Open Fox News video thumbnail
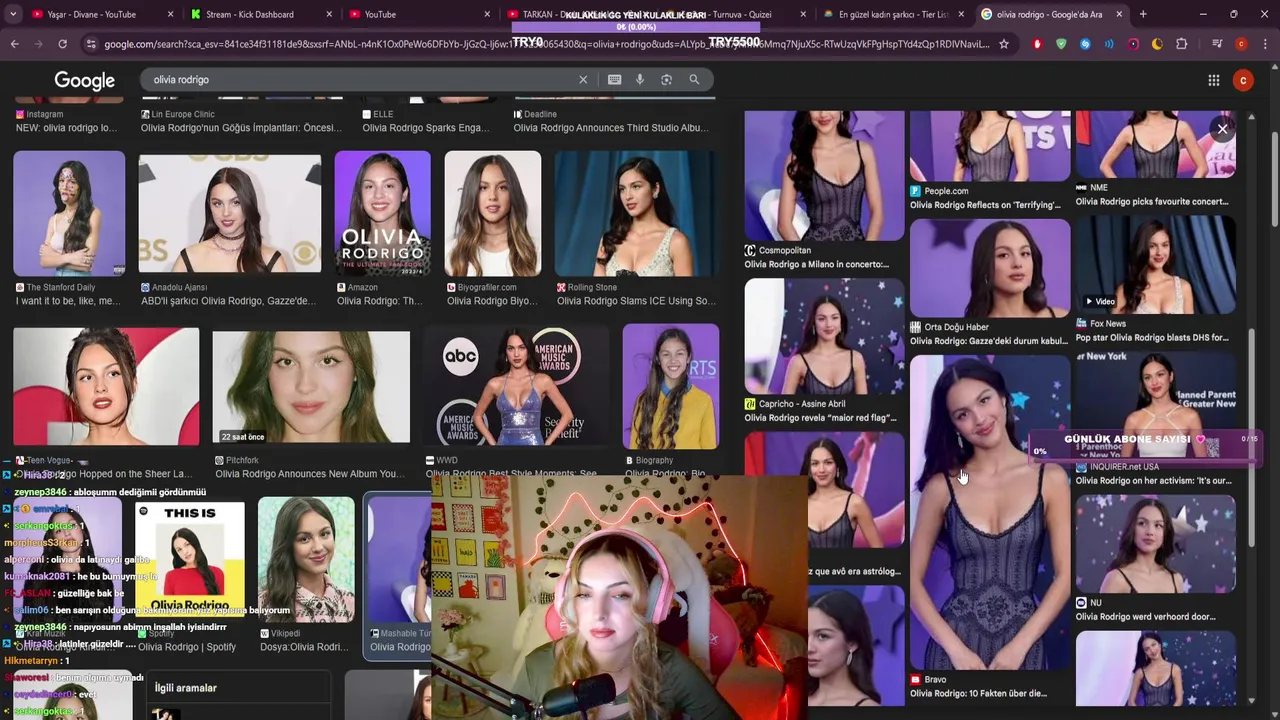This screenshot has height=720, width=1280. [1155, 265]
